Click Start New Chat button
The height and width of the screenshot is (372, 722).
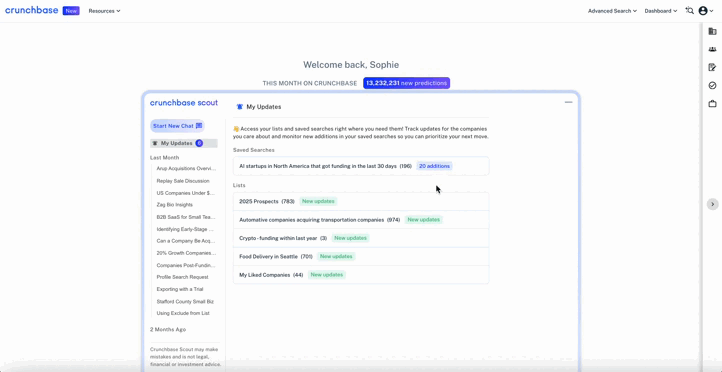click(177, 126)
